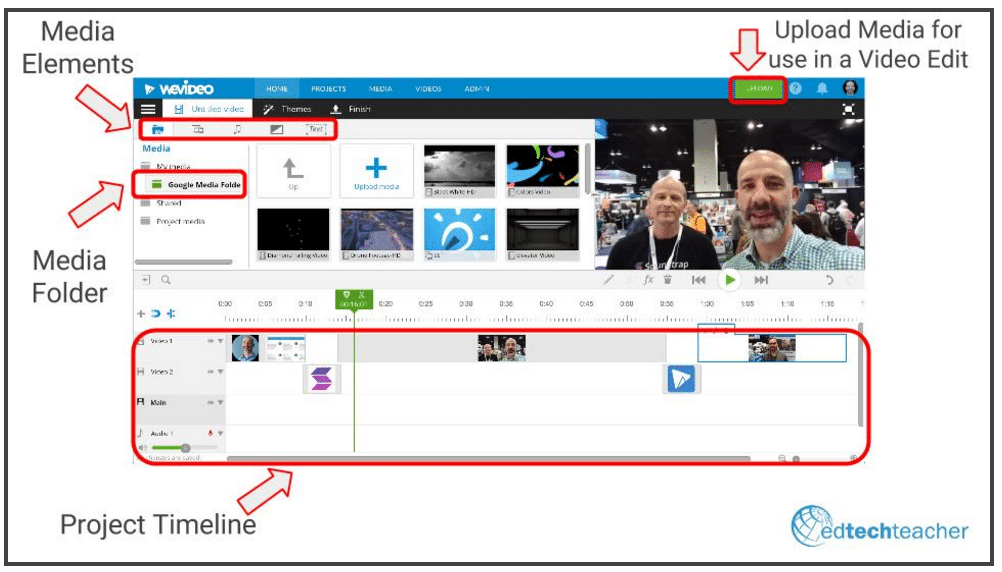Toggle the Main track arrow icon

coord(210,403)
